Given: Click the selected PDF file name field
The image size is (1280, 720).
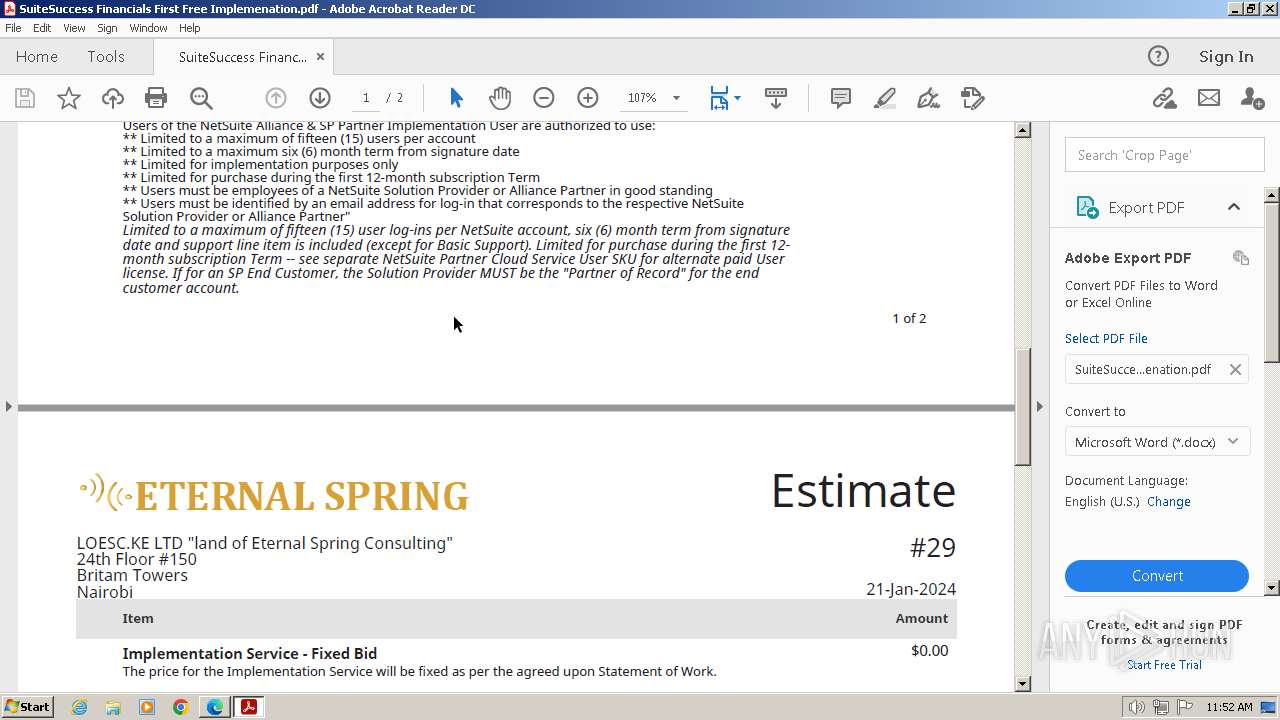Looking at the screenshot, I should pyautogui.click(x=1144, y=369).
